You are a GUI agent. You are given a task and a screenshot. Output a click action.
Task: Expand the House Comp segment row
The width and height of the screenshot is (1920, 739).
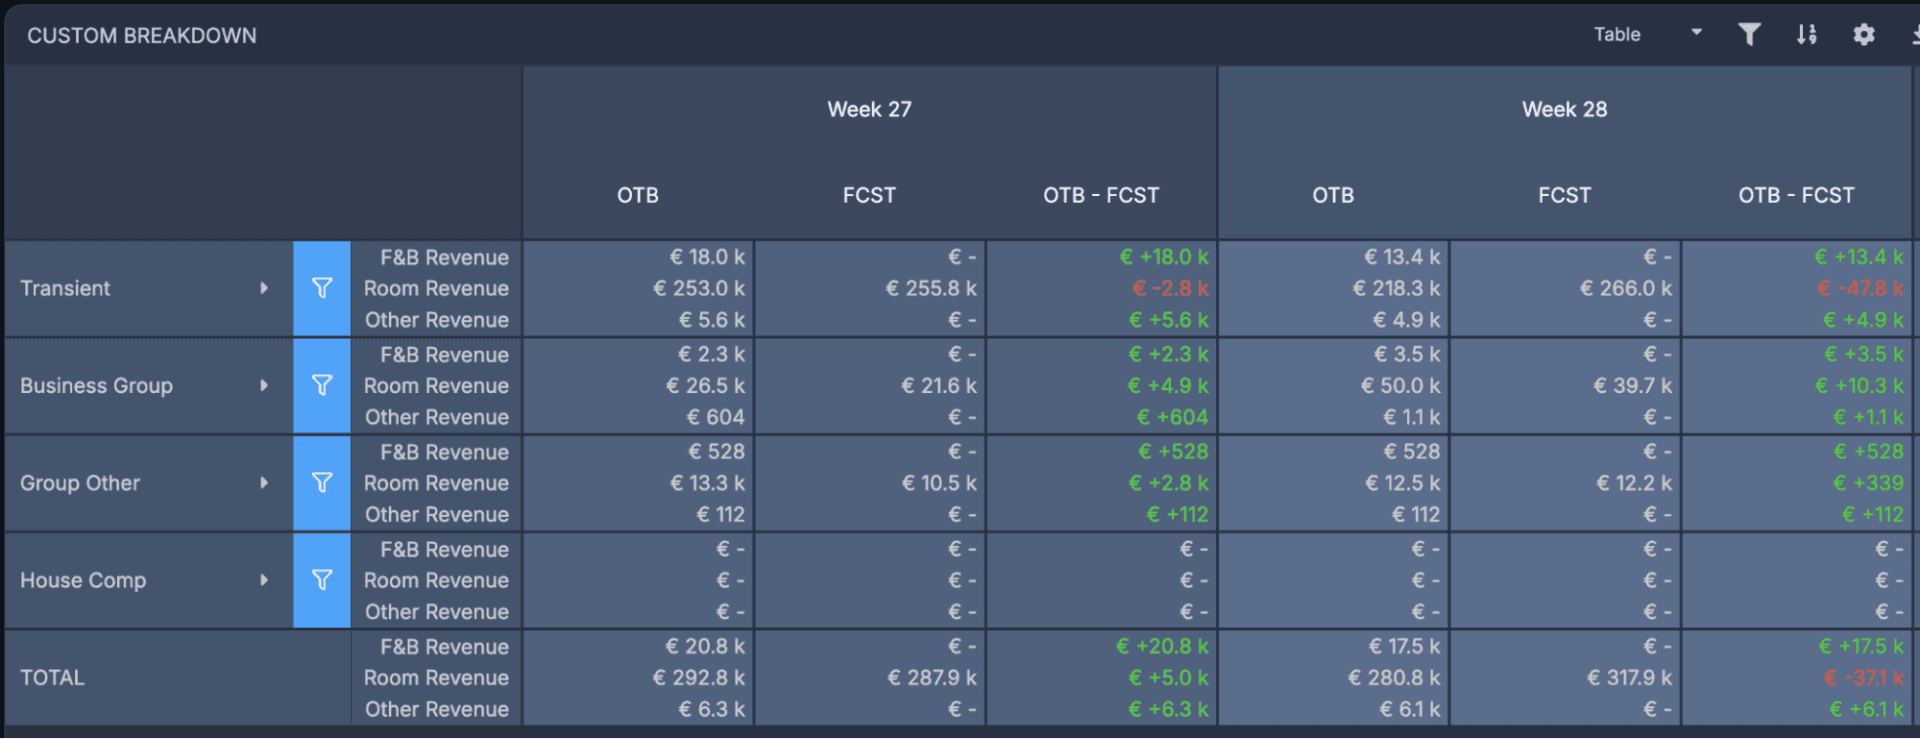[x=264, y=580]
